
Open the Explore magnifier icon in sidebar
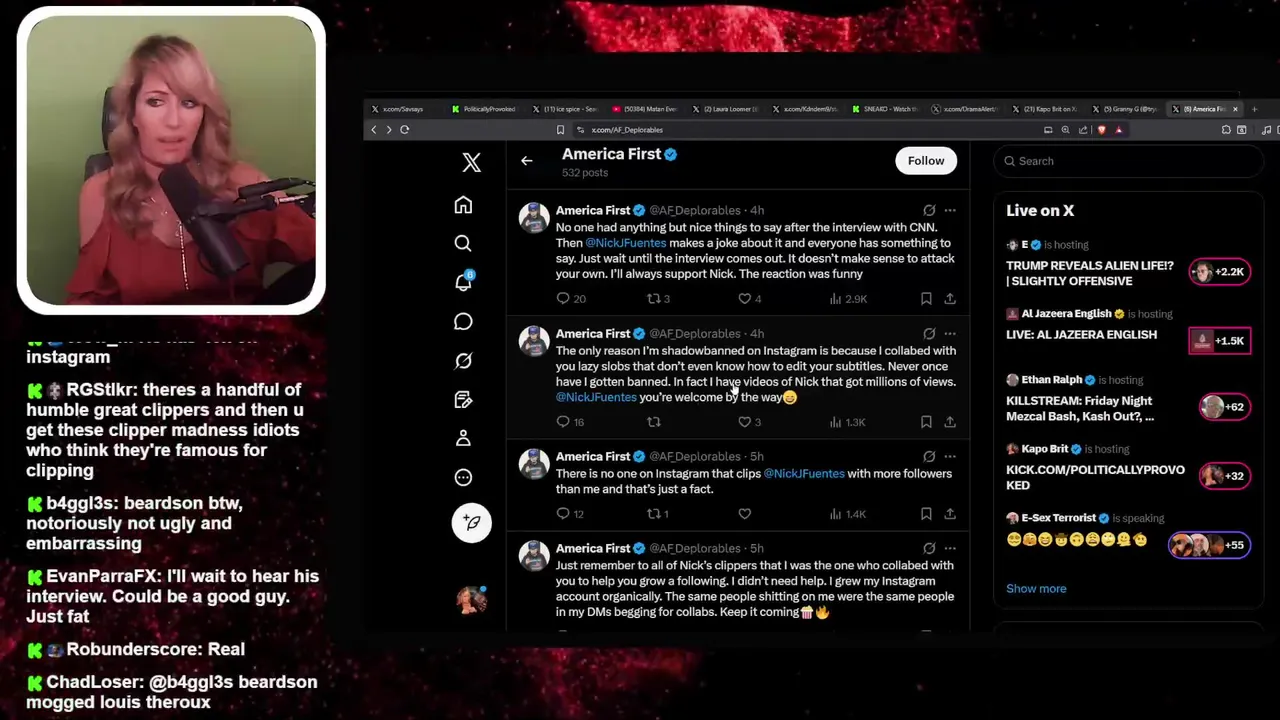463,243
